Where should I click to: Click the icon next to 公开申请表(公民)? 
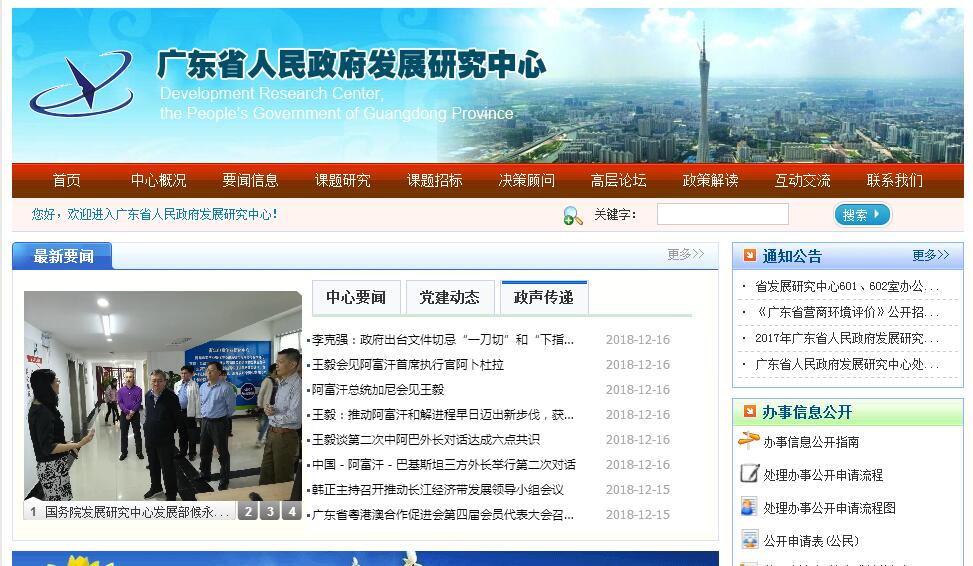coord(749,540)
